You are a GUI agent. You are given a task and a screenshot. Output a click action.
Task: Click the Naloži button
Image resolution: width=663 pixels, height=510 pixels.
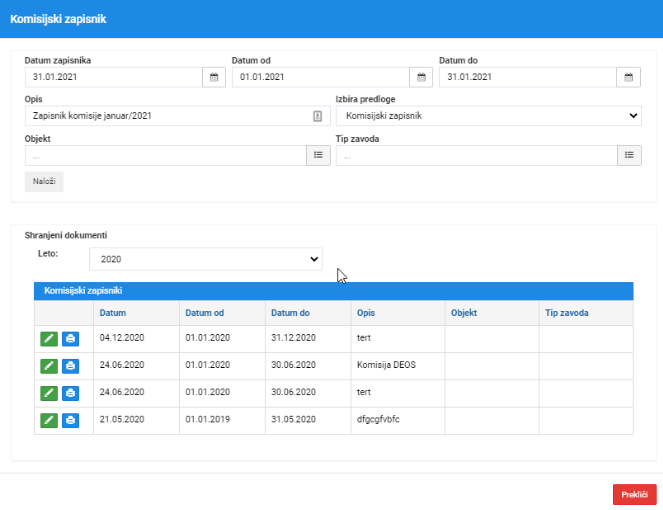pos(44,181)
